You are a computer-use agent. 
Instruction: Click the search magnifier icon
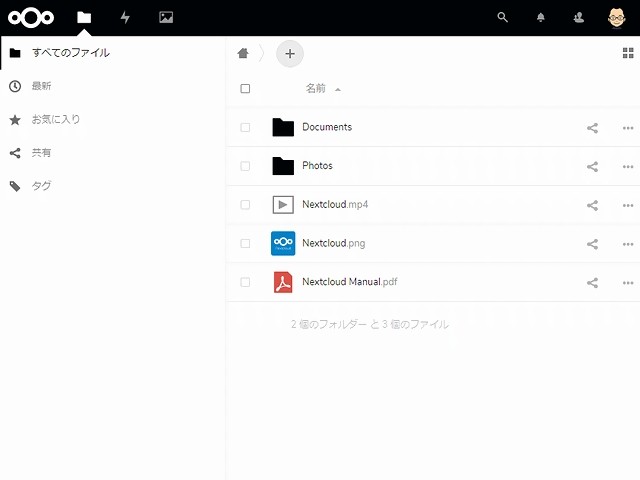[x=502, y=17]
